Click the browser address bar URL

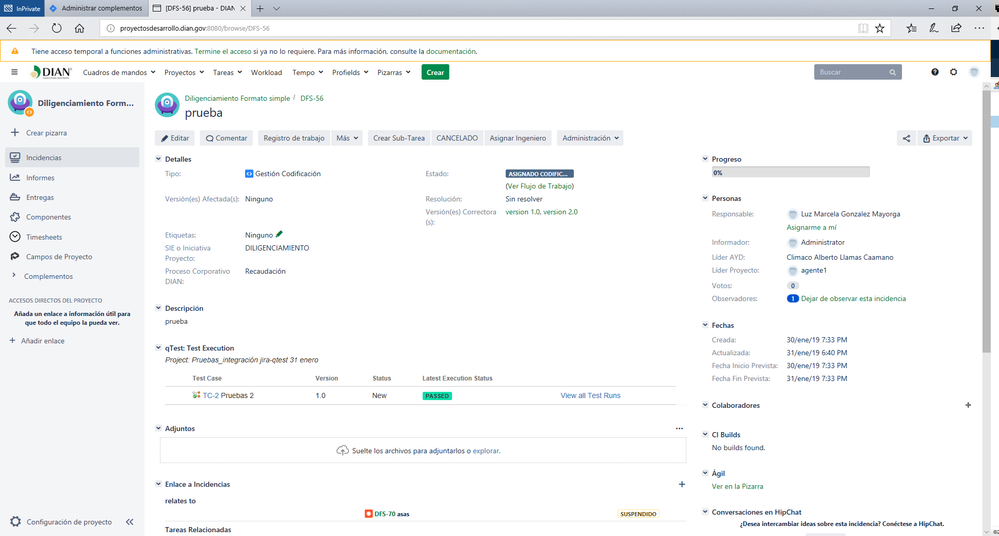[x=194, y=28]
